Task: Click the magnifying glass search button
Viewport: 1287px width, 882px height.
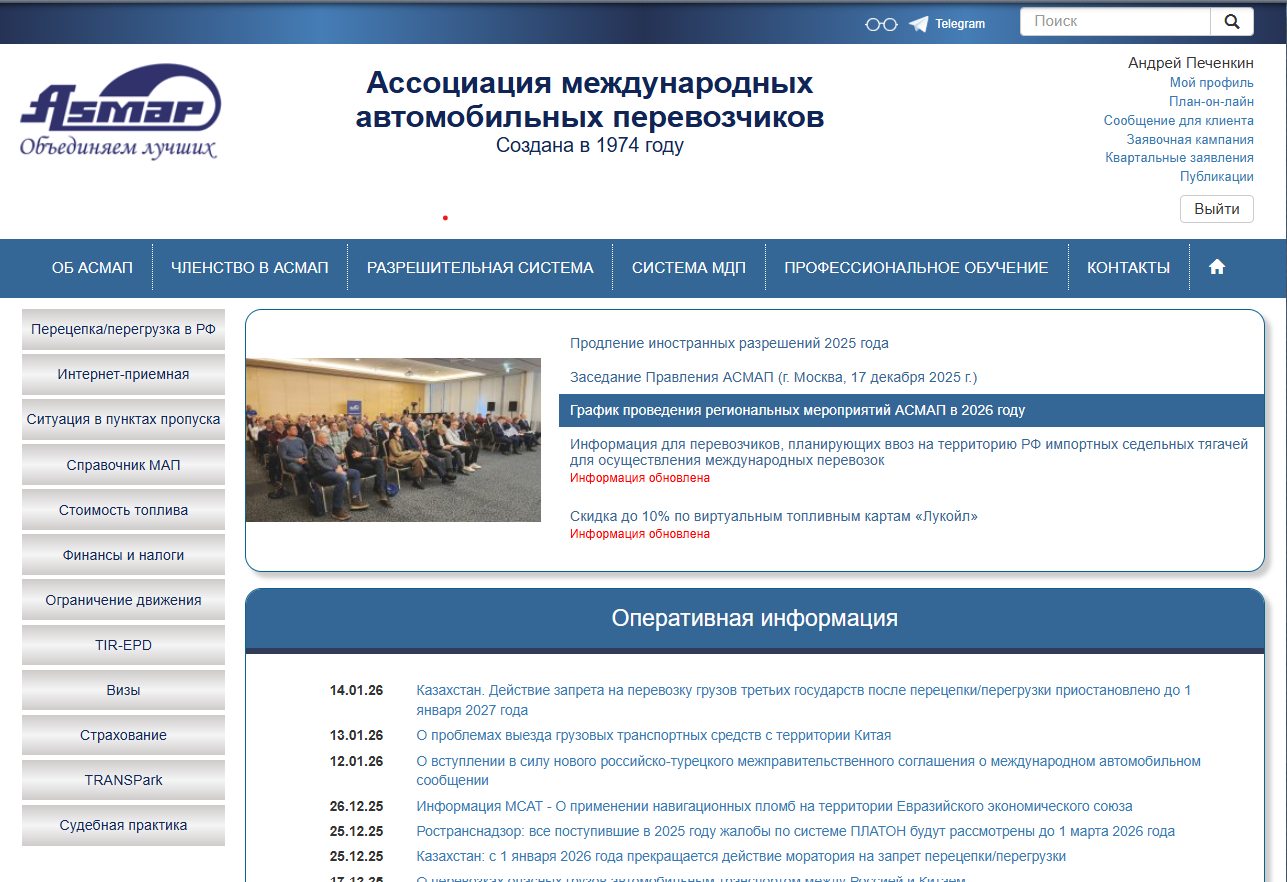Action: (1231, 21)
